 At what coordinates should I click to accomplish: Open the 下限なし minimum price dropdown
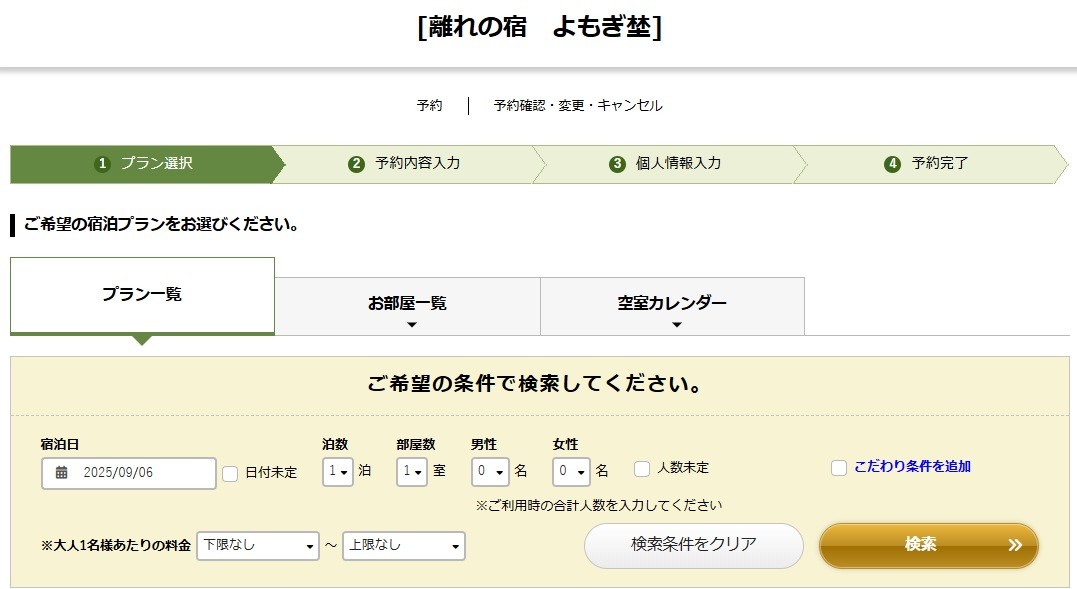(x=257, y=546)
